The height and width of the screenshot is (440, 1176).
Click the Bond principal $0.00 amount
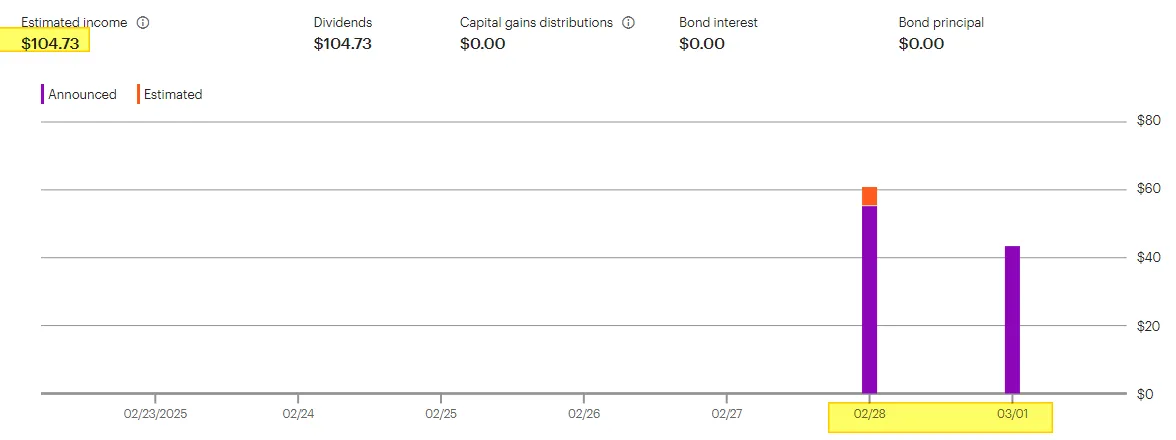[x=921, y=43]
